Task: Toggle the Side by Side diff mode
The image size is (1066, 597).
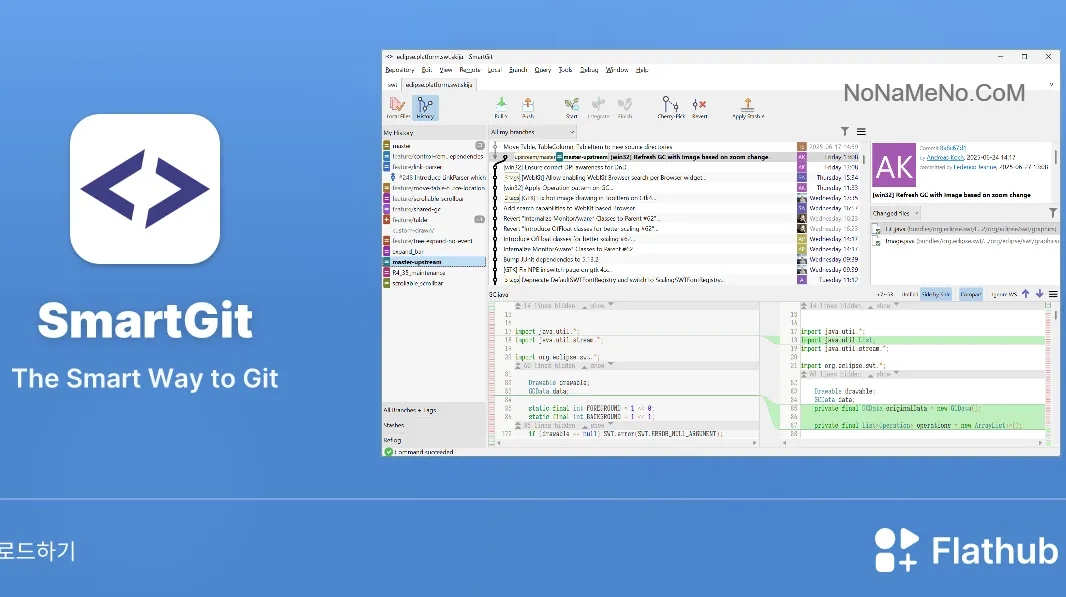Action: [x=936, y=294]
